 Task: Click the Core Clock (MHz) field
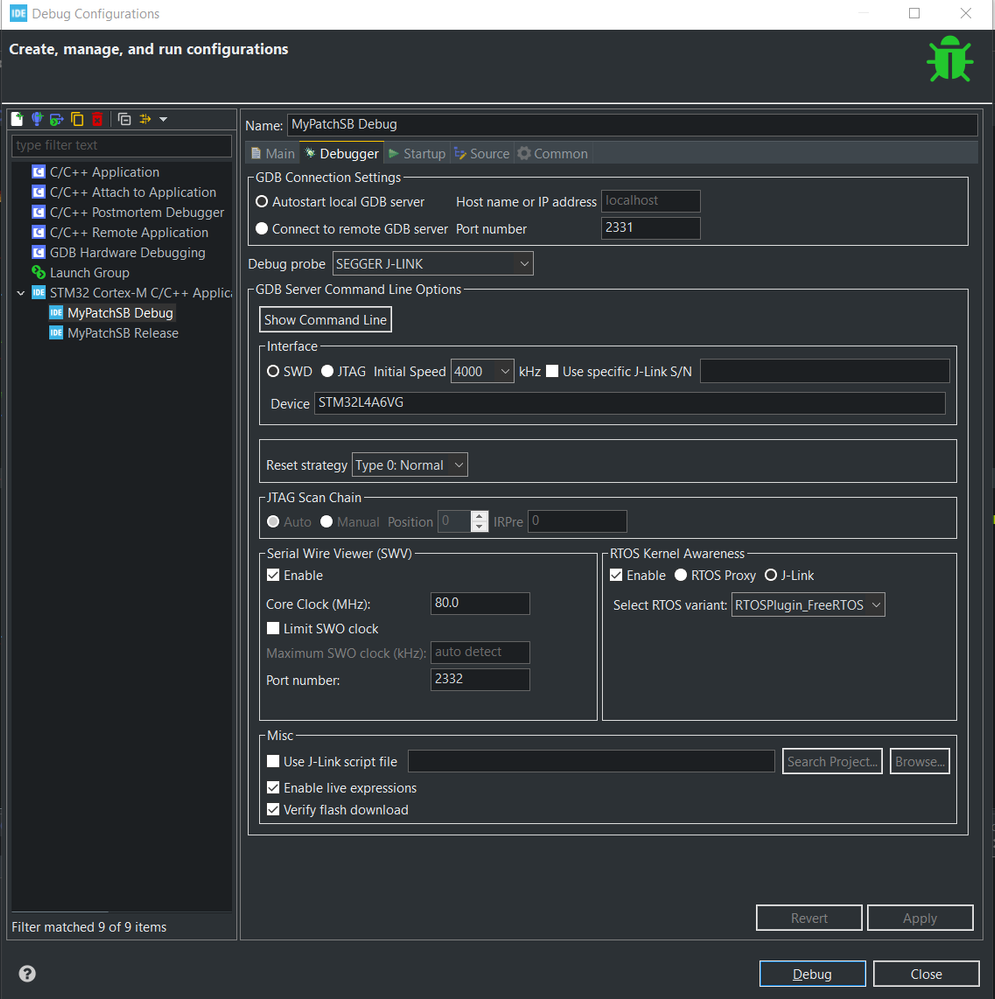pyautogui.click(x=480, y=603)
